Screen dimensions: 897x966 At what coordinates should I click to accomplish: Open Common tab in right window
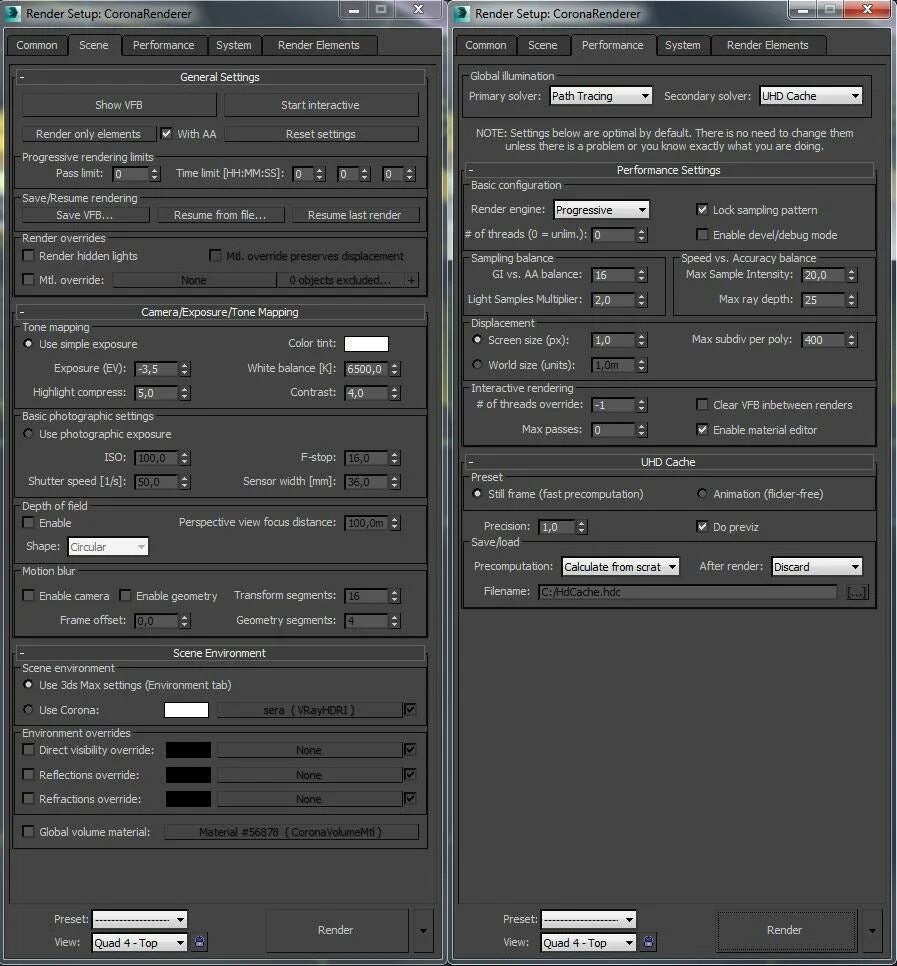[x=486, y=46]
